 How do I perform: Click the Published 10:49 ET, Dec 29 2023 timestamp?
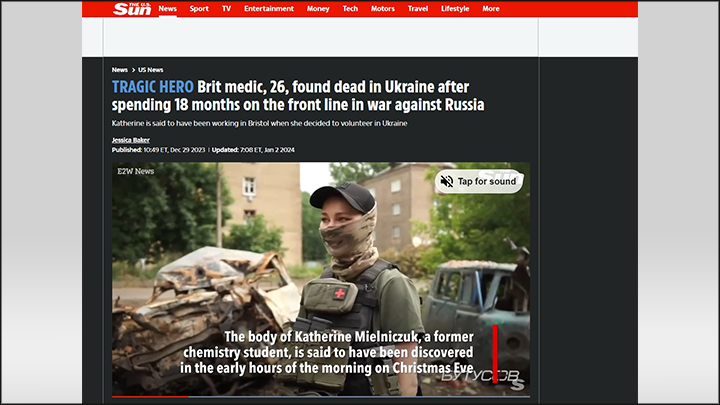click(x=158, y=150)
